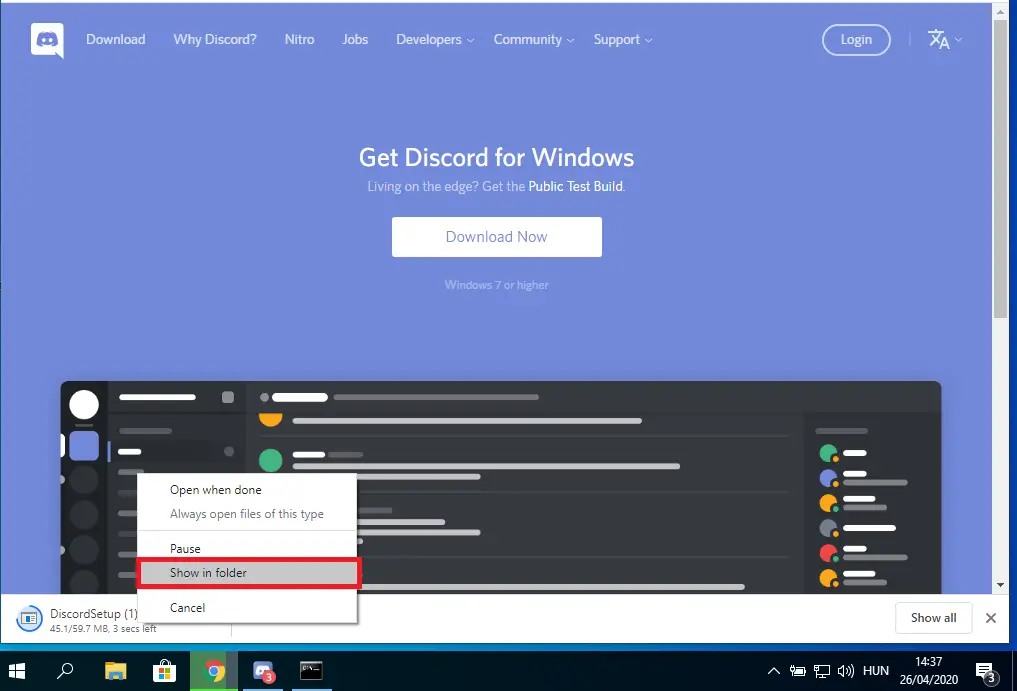
Task: Click the scrollbar up arrow
Action: pos(1001,10)
